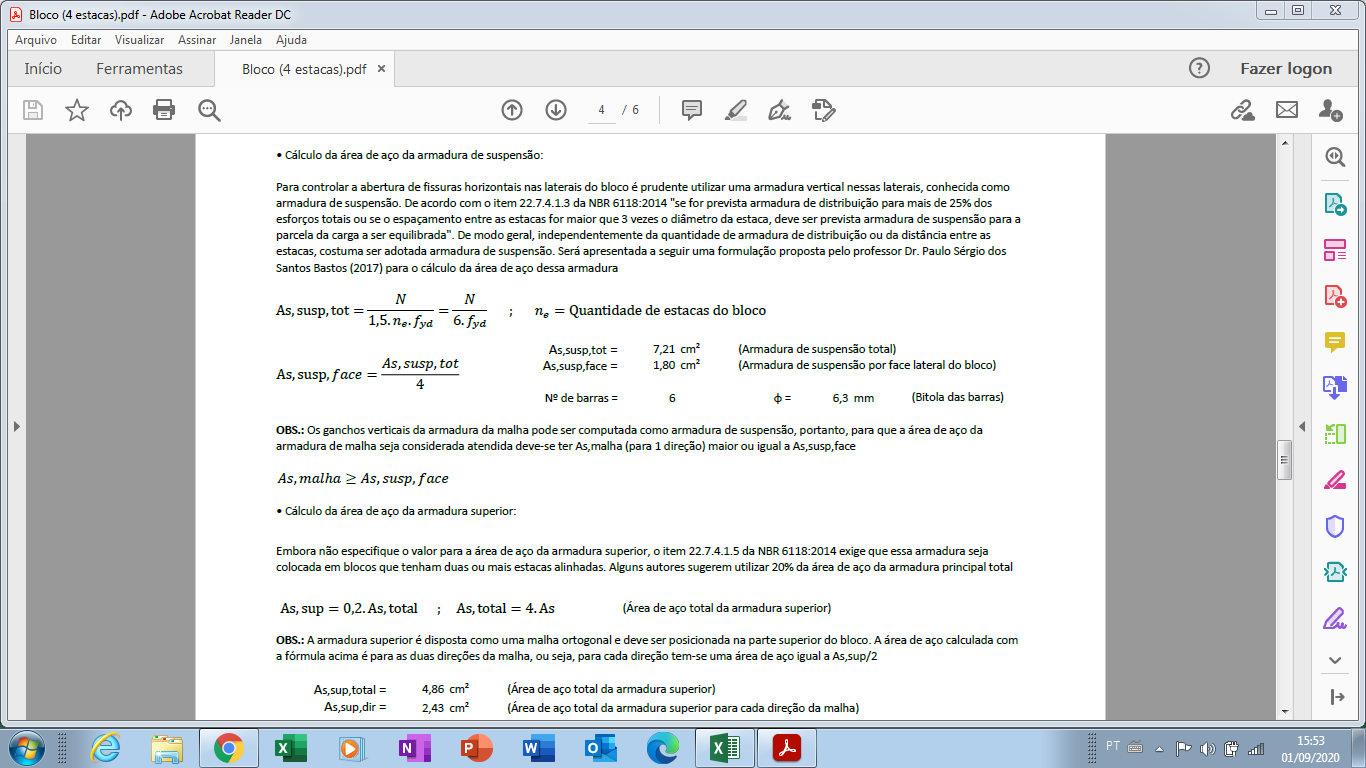
Task: Expand more tools with the down chevron
Action: pyautogui.click(x=1335, y=660)
